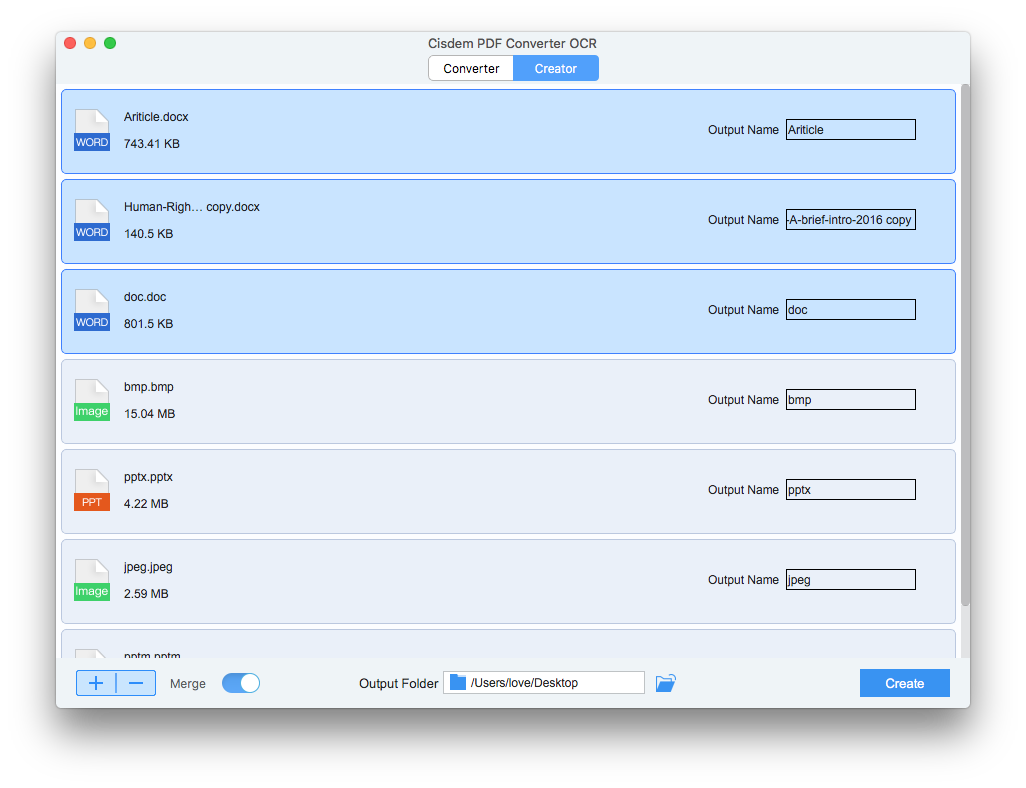Select the jpeg.jpeg file name
1026x788 pixels.
pyautogui.click(x=148, y=567)
